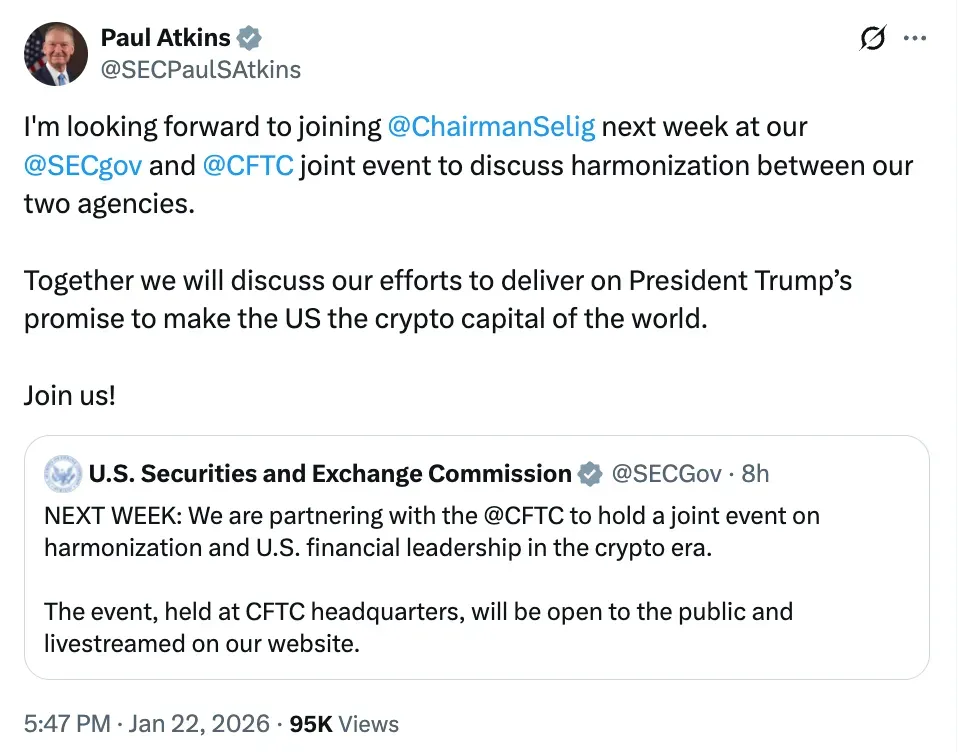
Task: Open the @SECPaulSAtkins handle
Action: pos(200,68)
